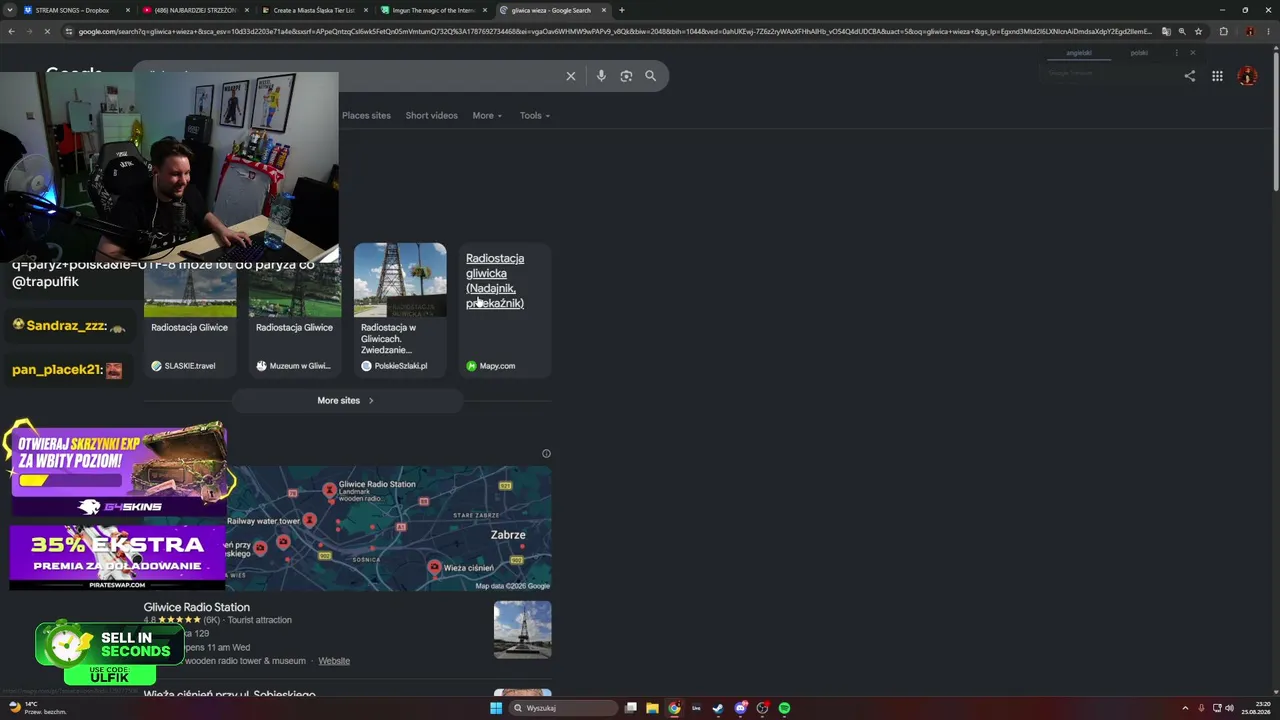This screenshot has width=1280, height=720.
Task: Expand the More search filters dropdown
Action: pos(487,116)
